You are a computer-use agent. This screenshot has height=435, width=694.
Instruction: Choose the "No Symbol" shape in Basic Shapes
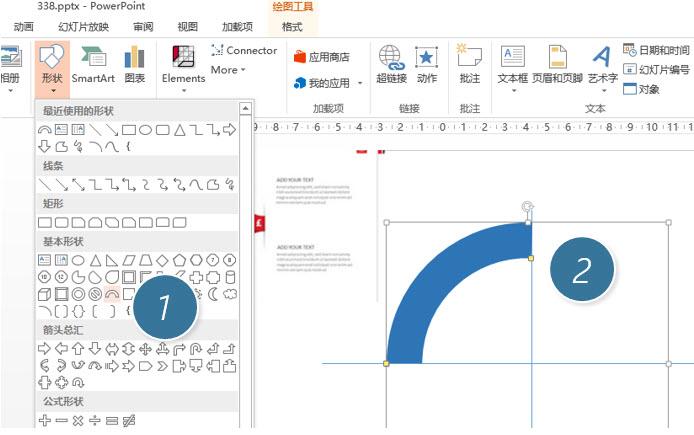(x=95, y=294)
